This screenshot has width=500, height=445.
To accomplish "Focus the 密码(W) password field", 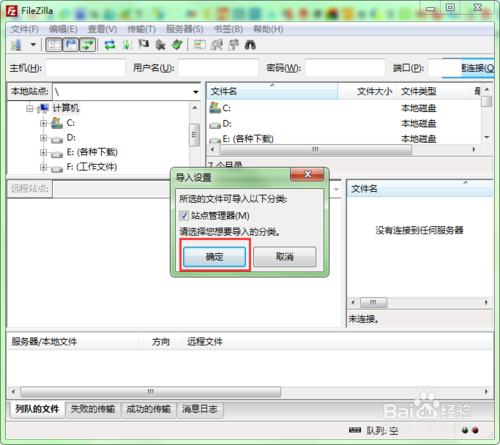I will (x=345, y=68).
